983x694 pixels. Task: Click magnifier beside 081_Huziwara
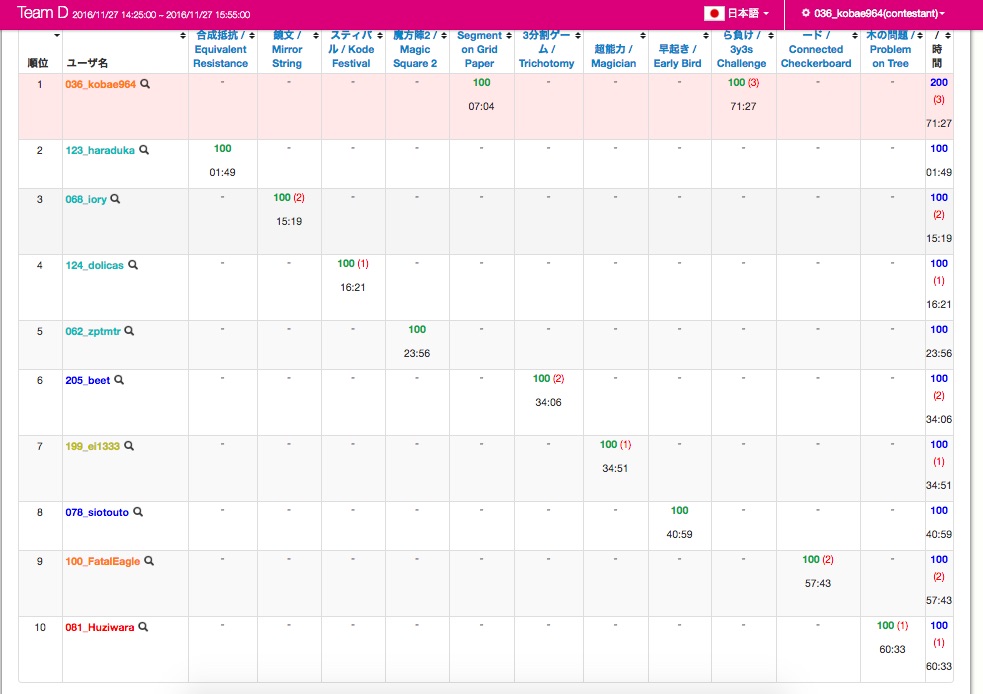143,626
